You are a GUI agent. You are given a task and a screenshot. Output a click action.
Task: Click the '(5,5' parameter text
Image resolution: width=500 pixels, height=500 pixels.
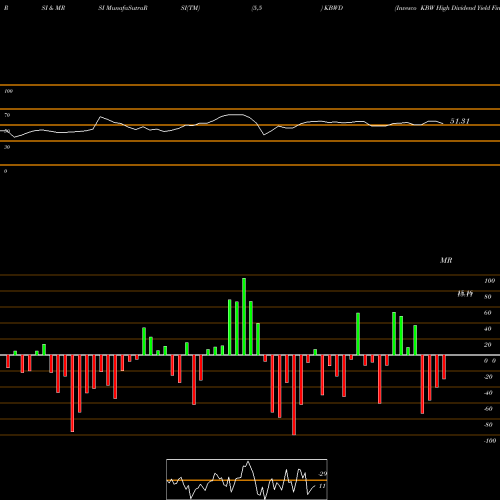click(x=257, y=8)
